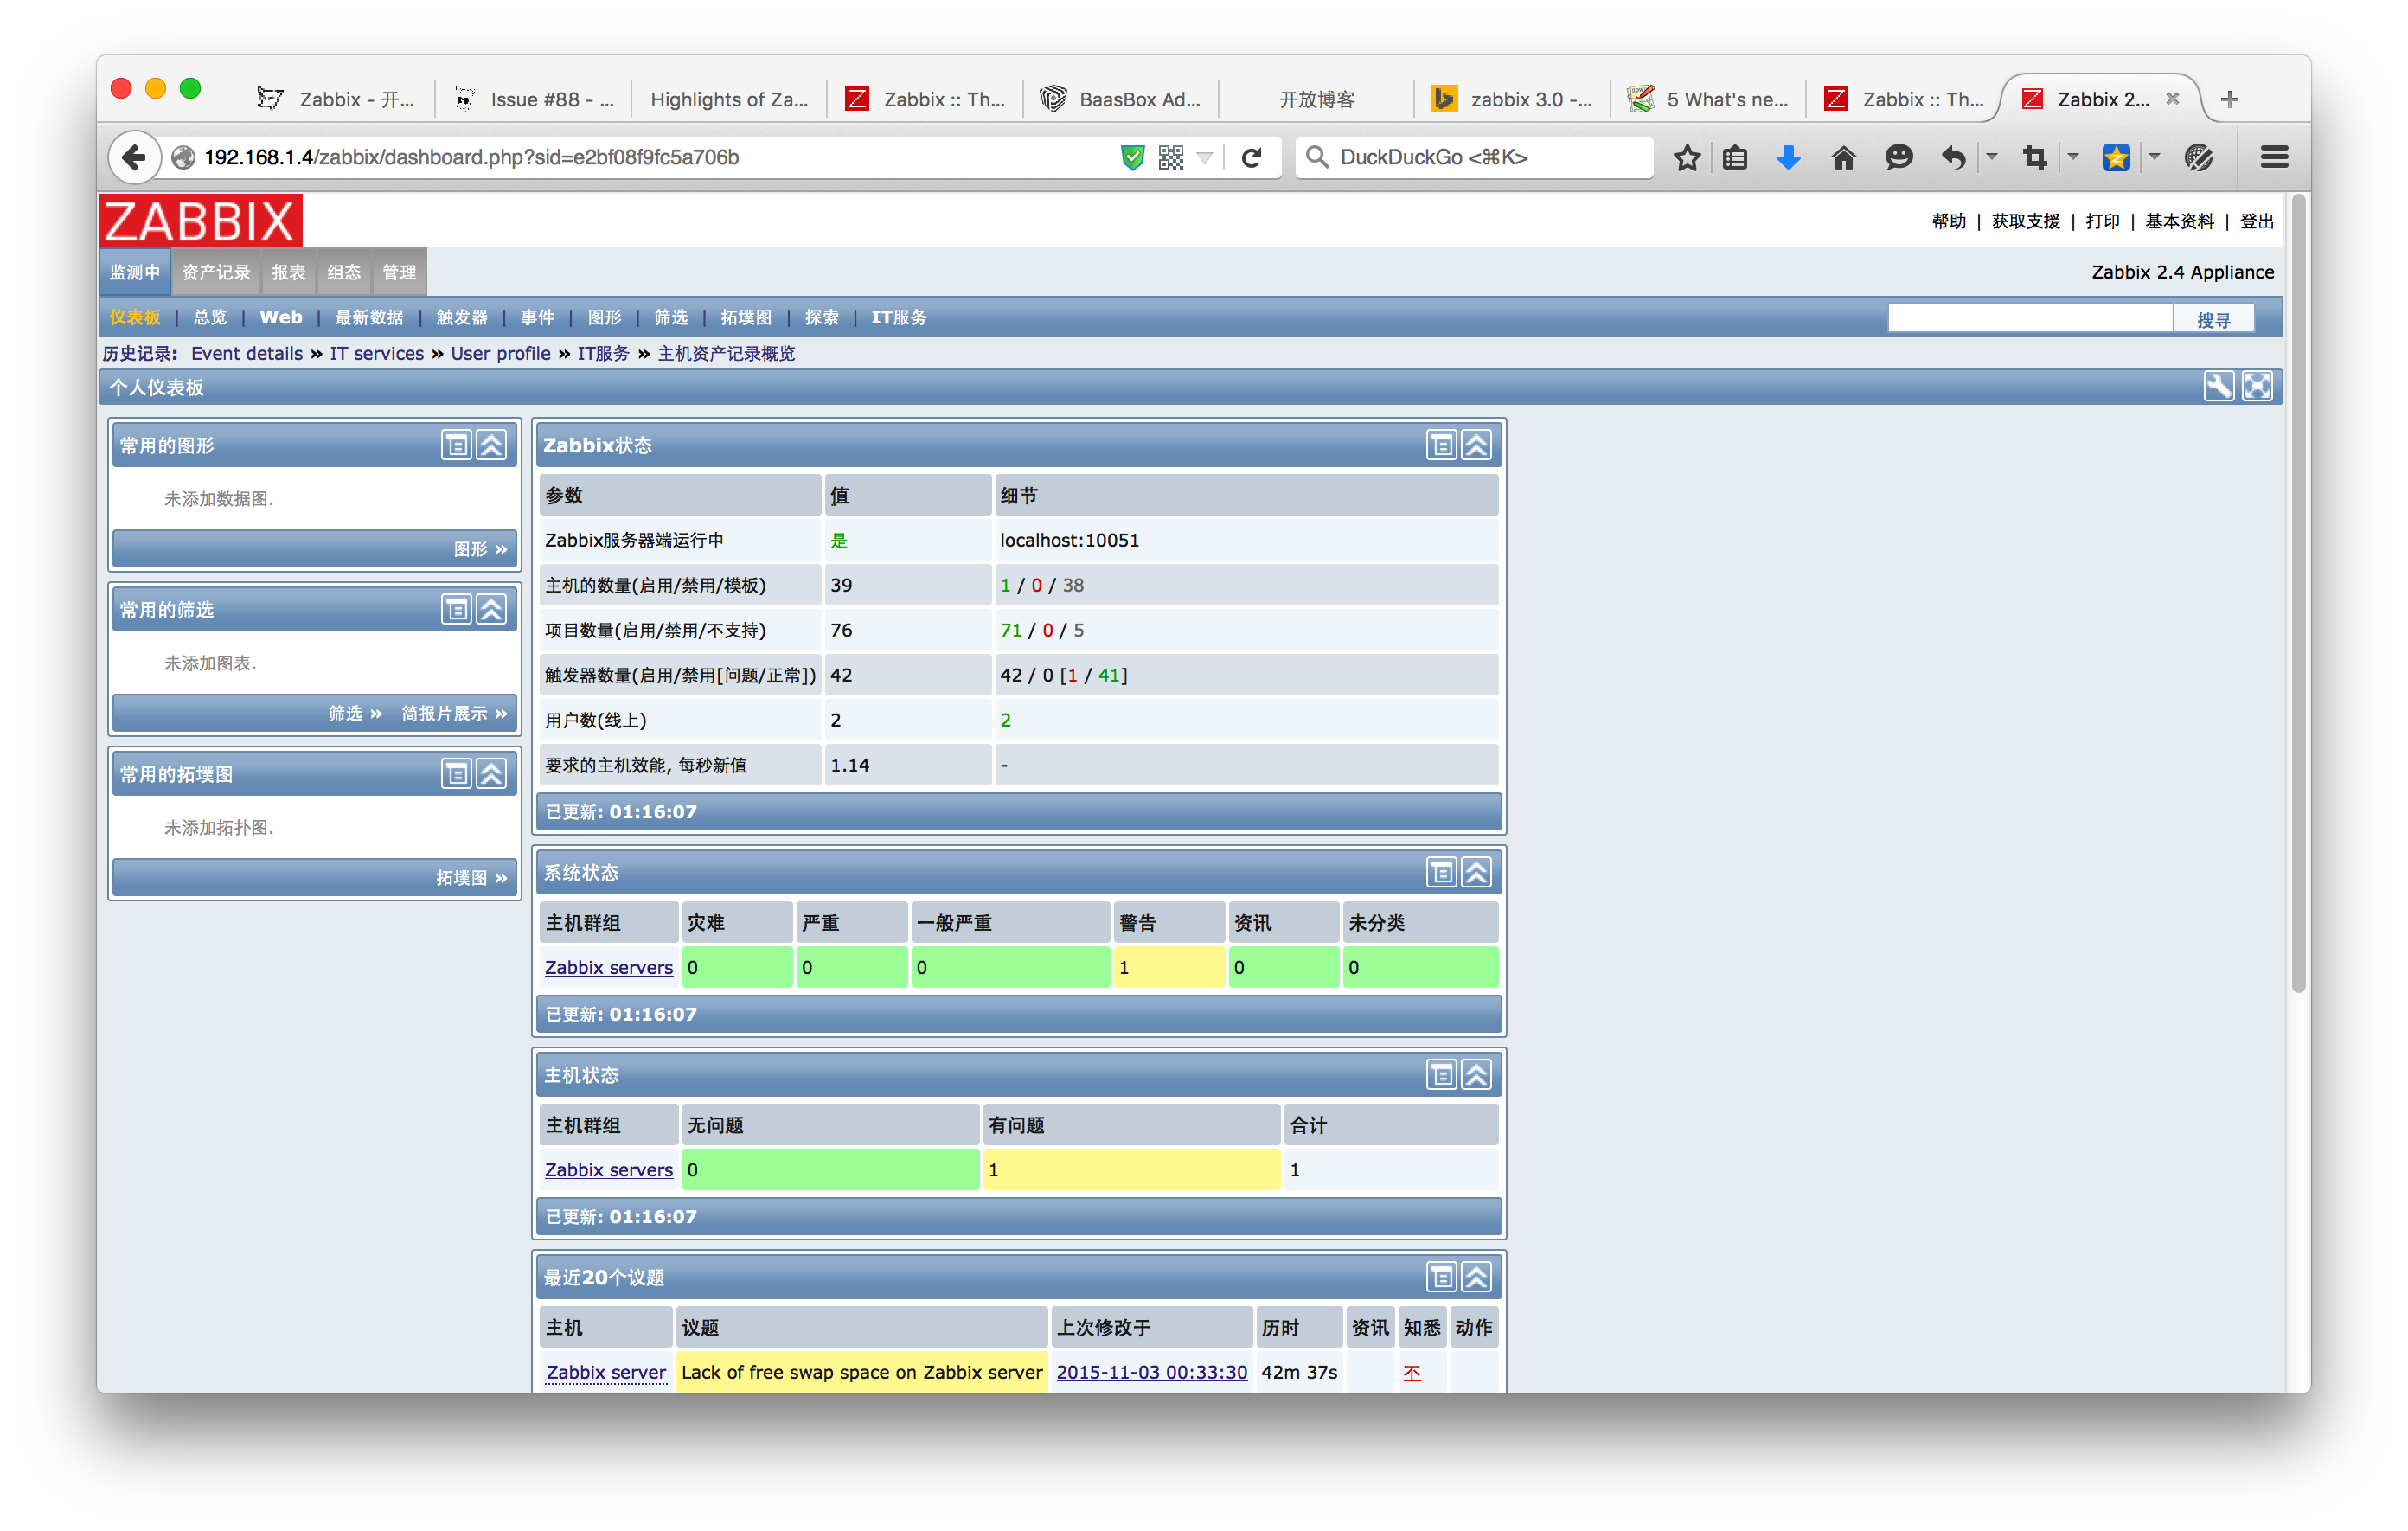This screenshot has height=1531, width=2408.
Task: Open the QR code icon in address bar
Action: pyautogui.click(x=1171, y=157)
